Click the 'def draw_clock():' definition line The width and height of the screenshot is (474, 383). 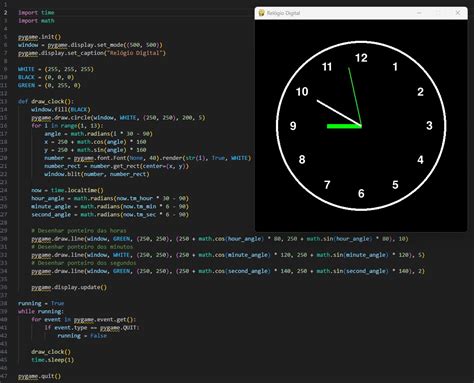pyautogui.click(x=46, y=101)
